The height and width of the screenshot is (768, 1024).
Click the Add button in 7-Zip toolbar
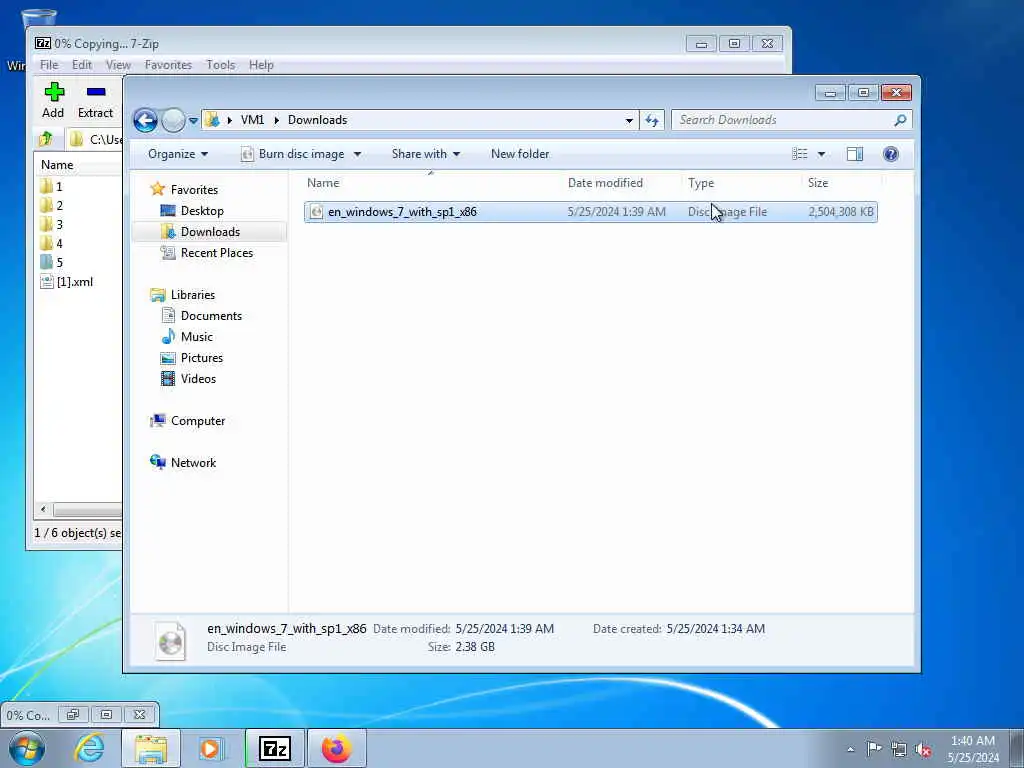[54, 101]
